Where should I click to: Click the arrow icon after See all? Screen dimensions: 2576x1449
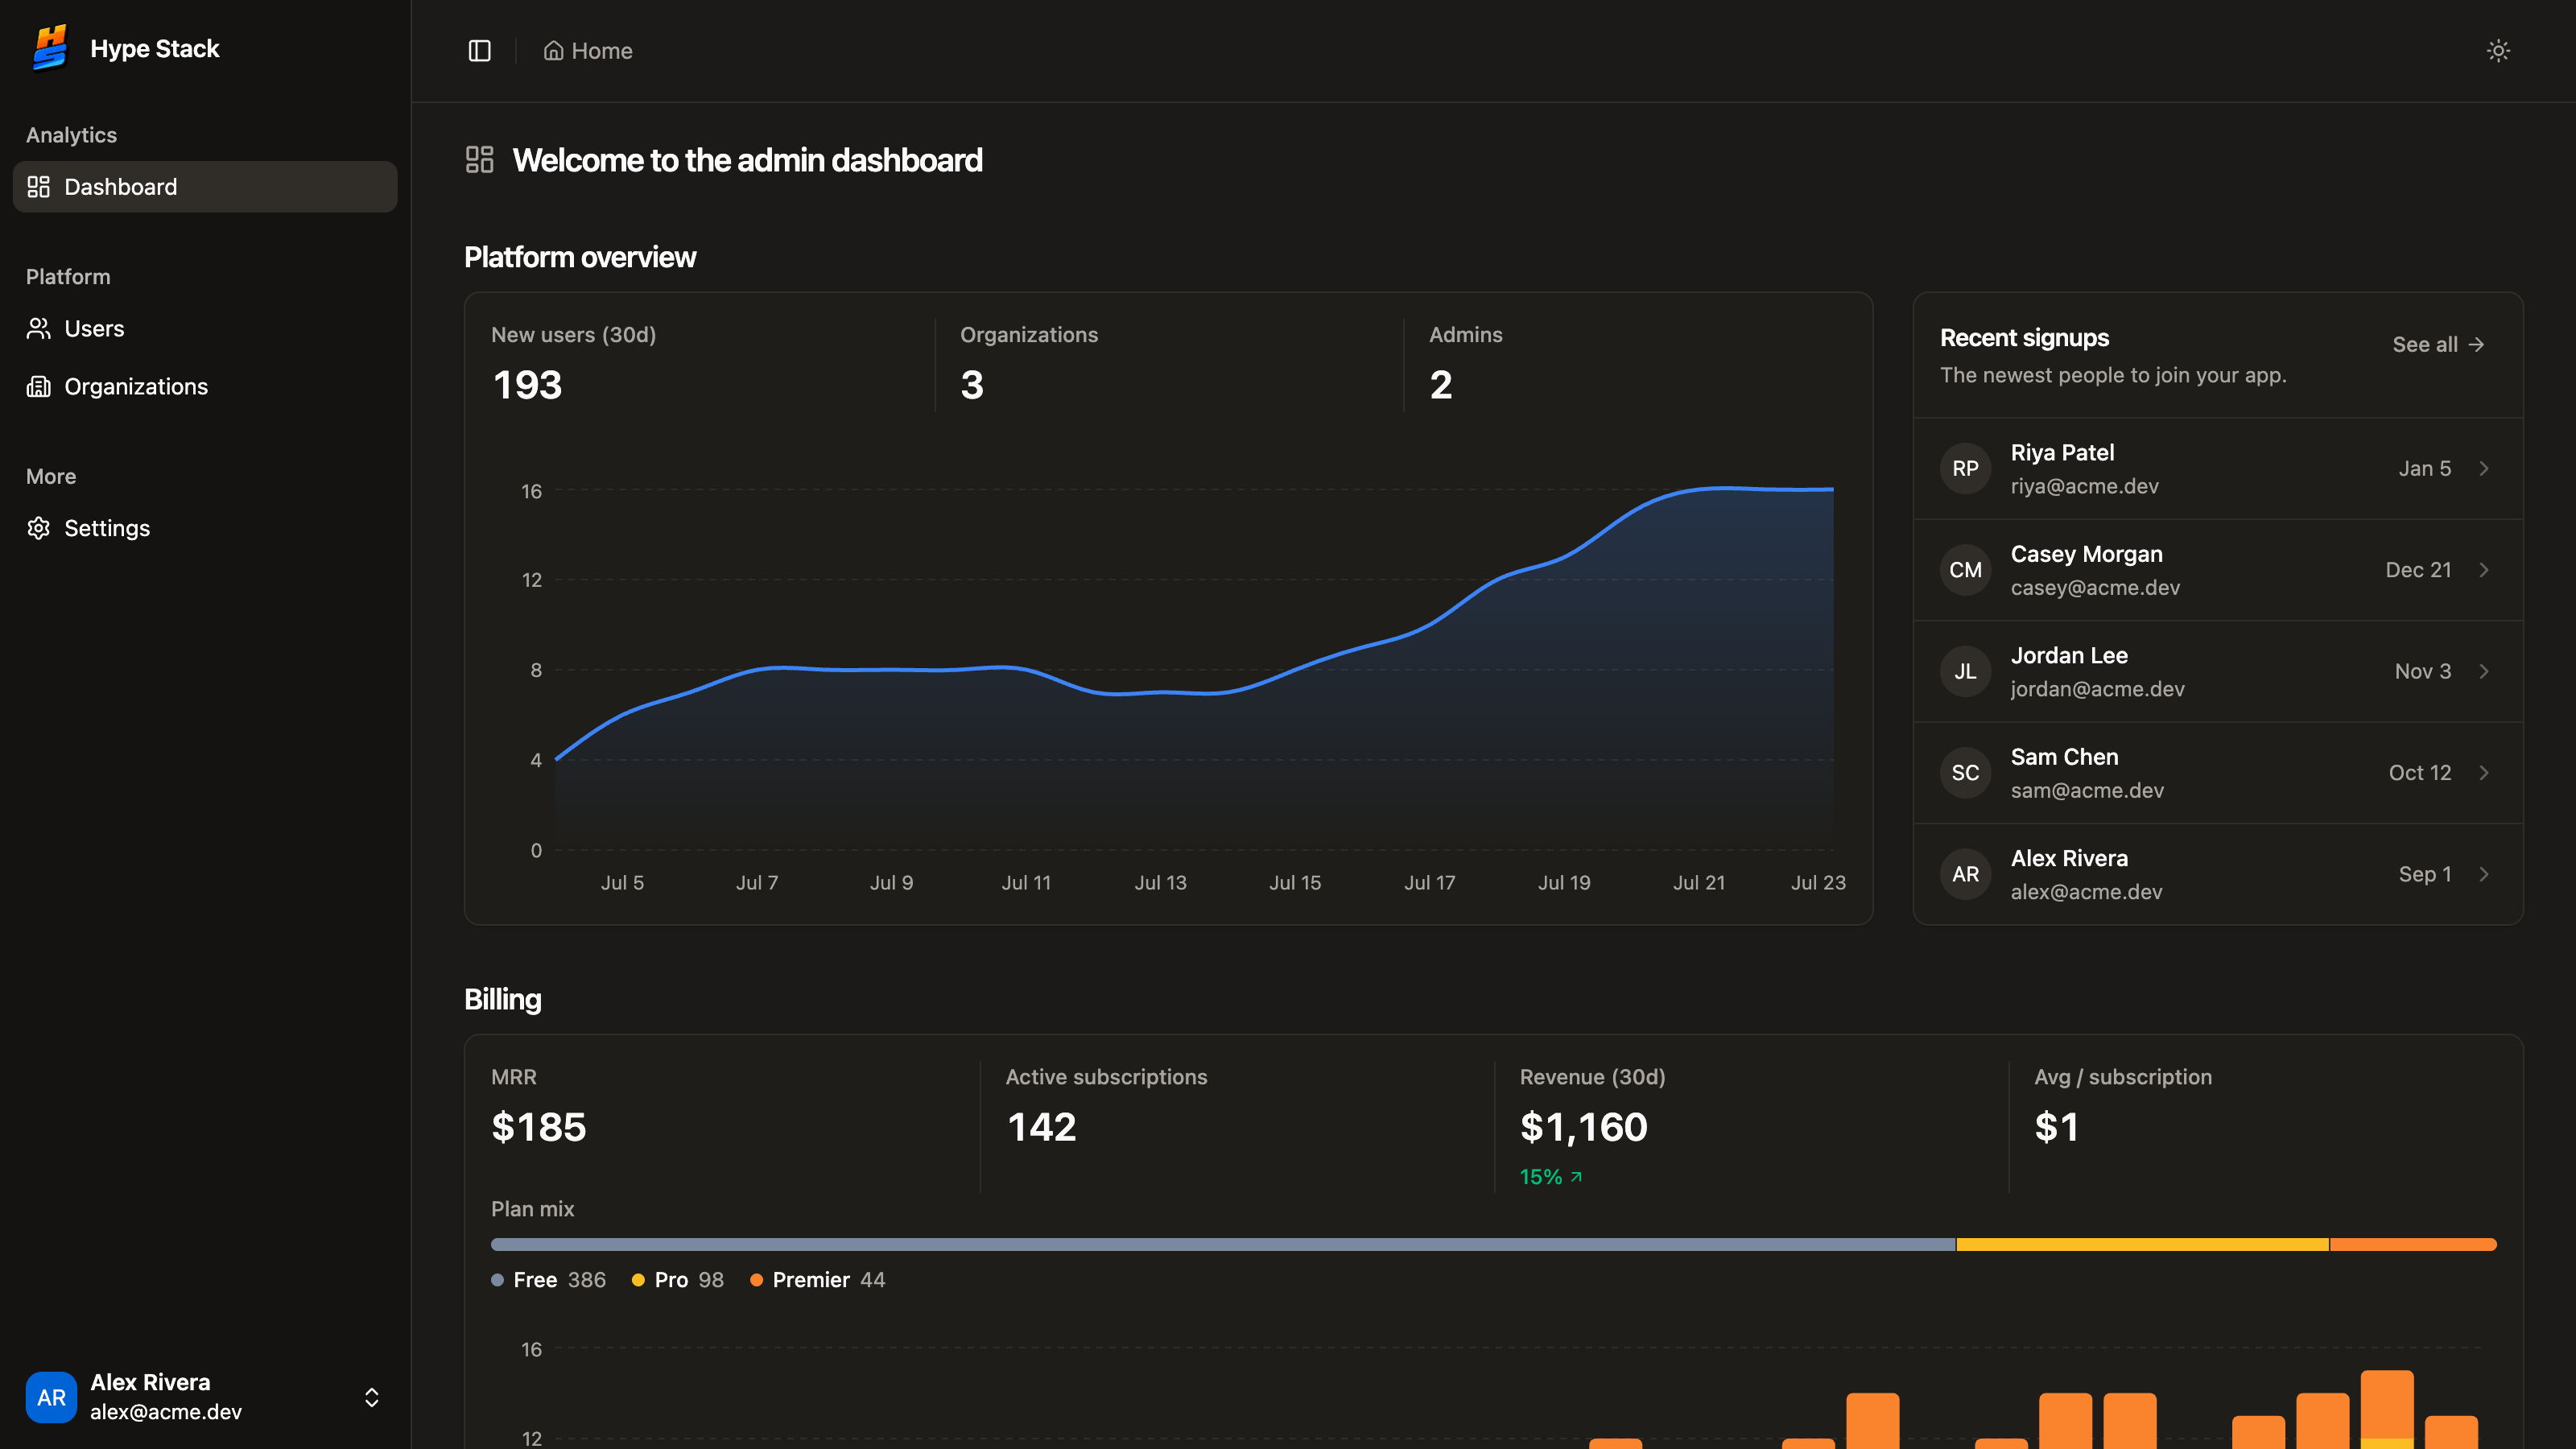click(x=2476, y=345)
